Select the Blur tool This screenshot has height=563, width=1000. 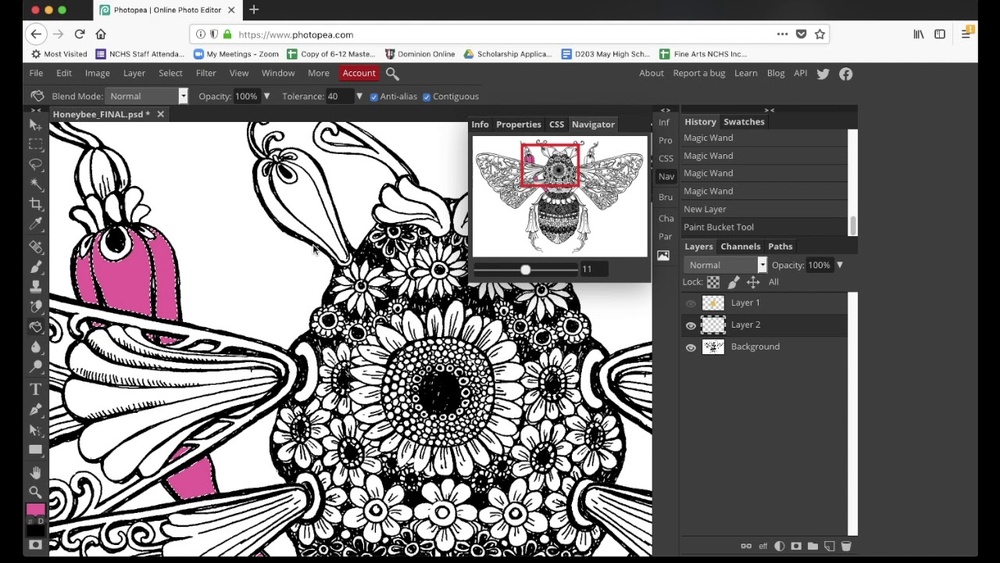[35, 347]
